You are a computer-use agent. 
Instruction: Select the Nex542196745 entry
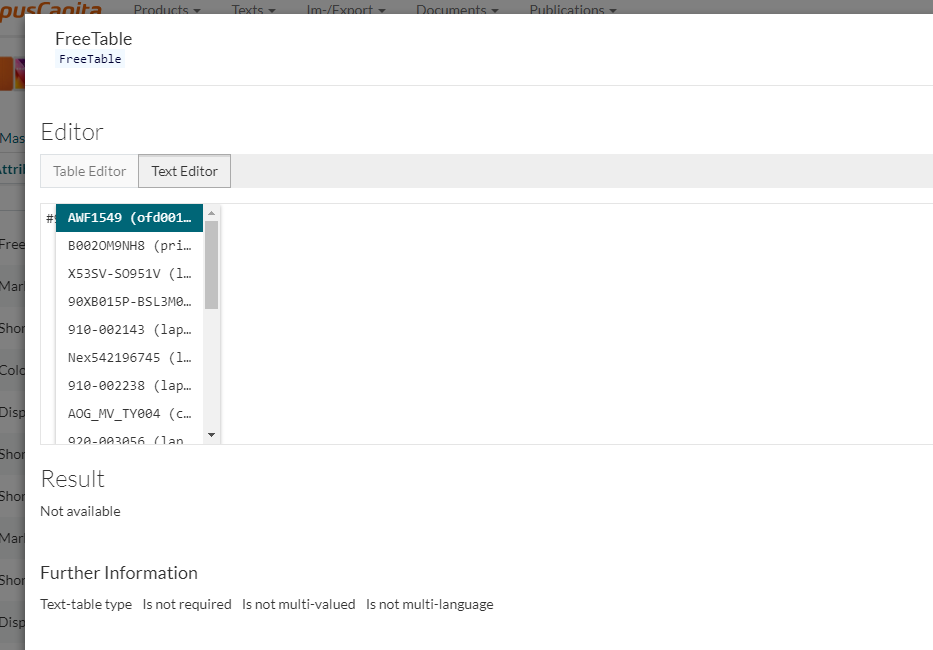[128, 357]
